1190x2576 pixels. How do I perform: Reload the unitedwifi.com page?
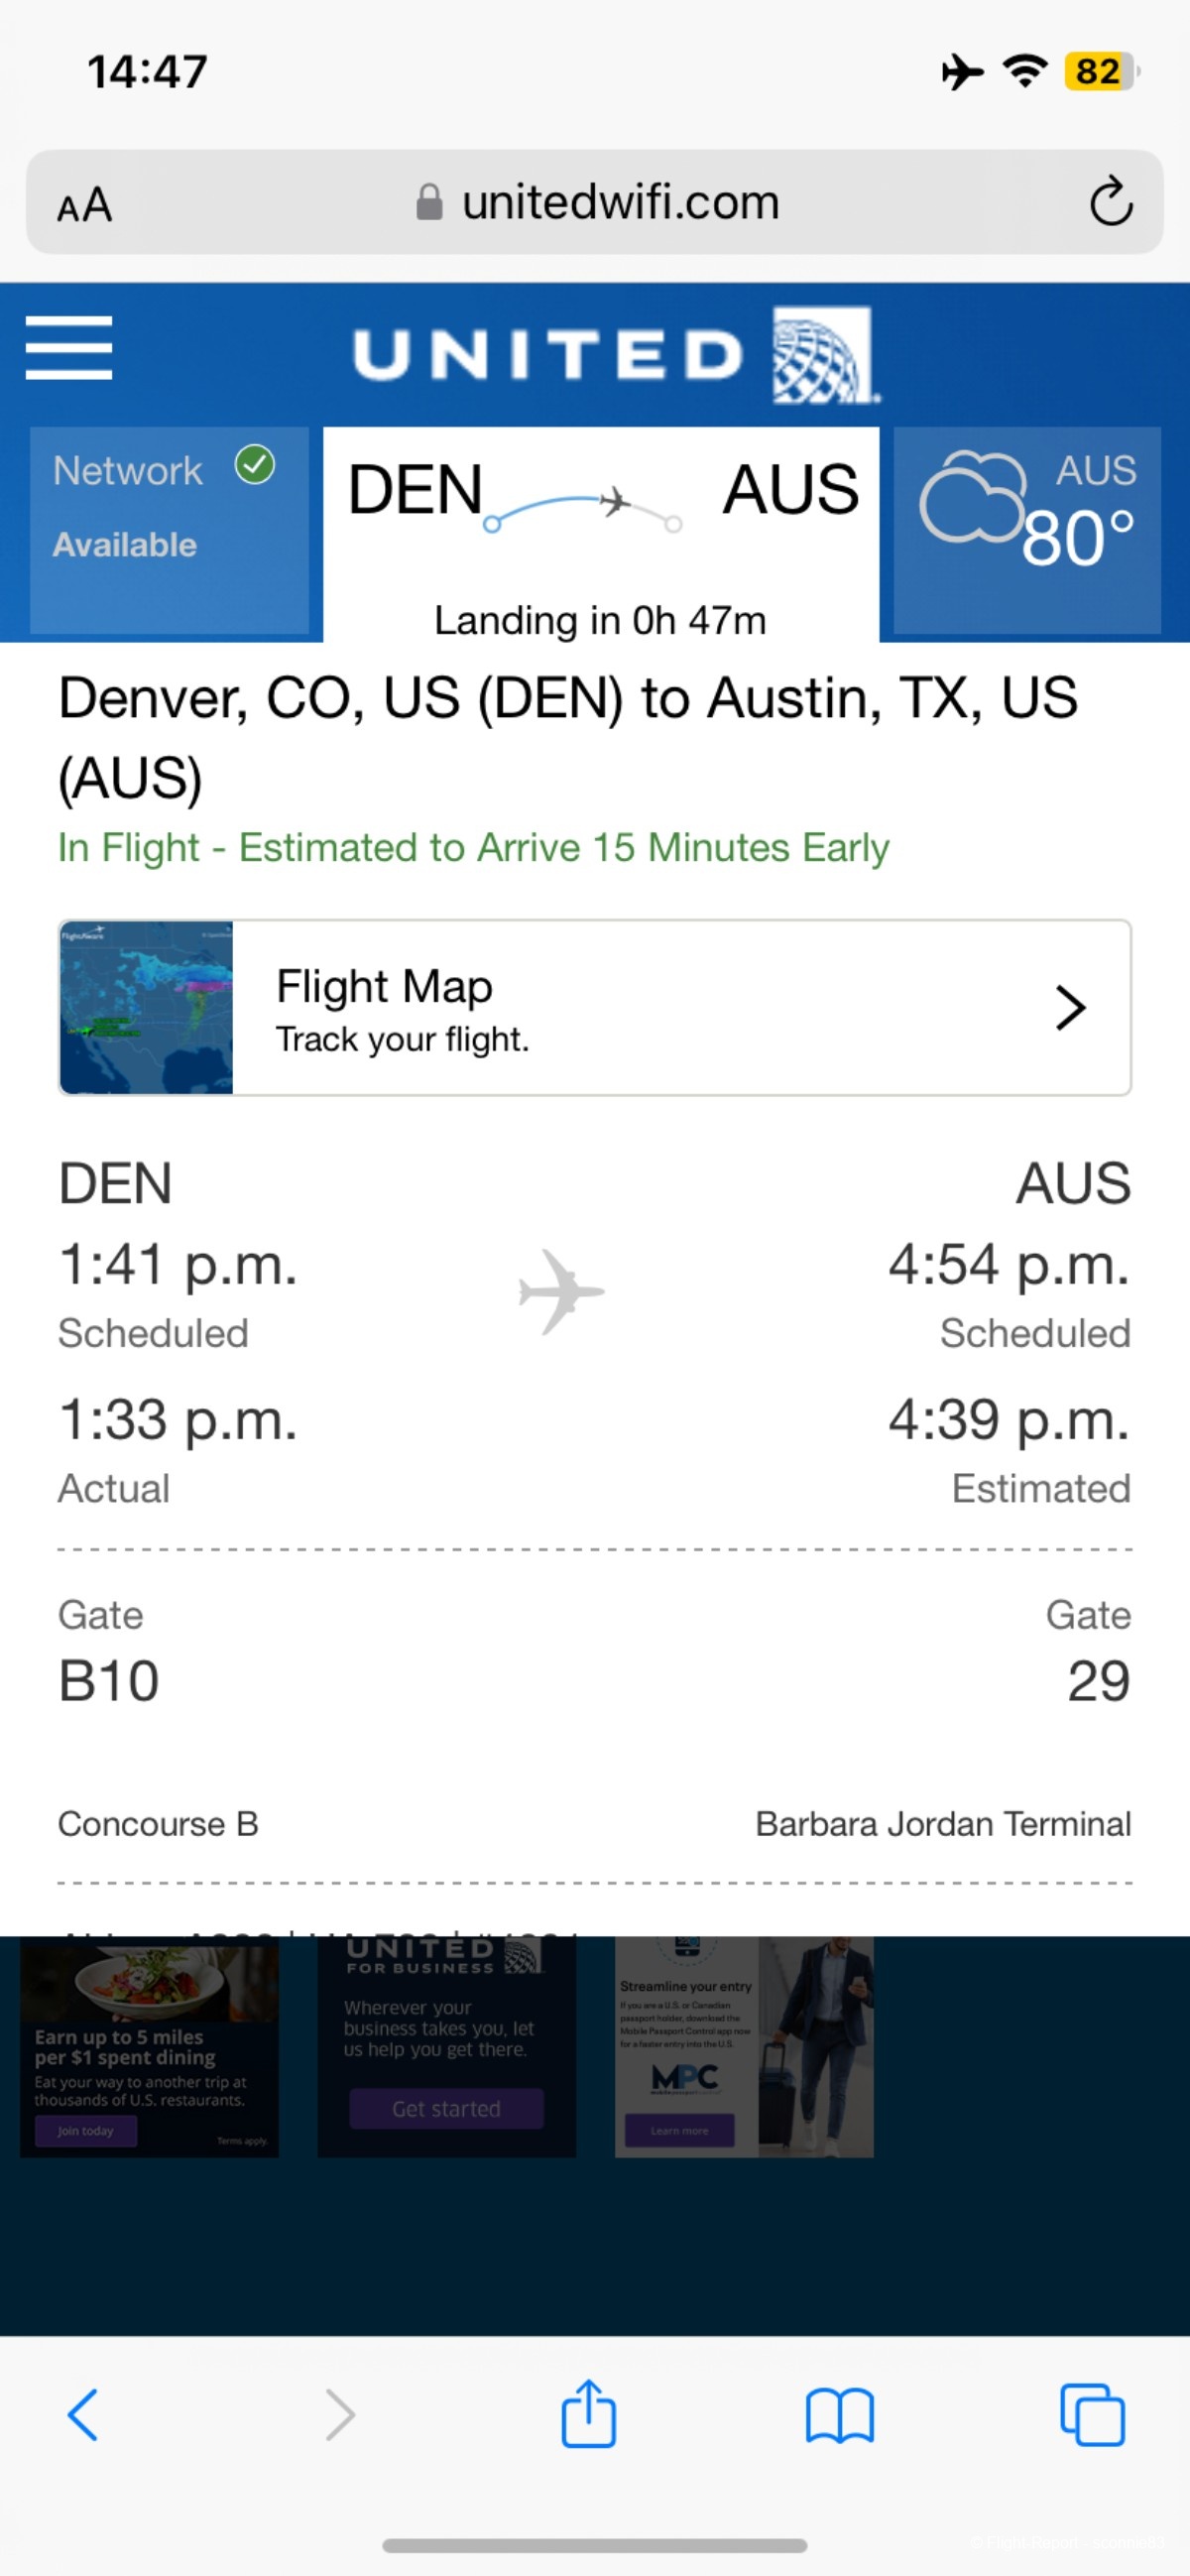point(1110,202)
